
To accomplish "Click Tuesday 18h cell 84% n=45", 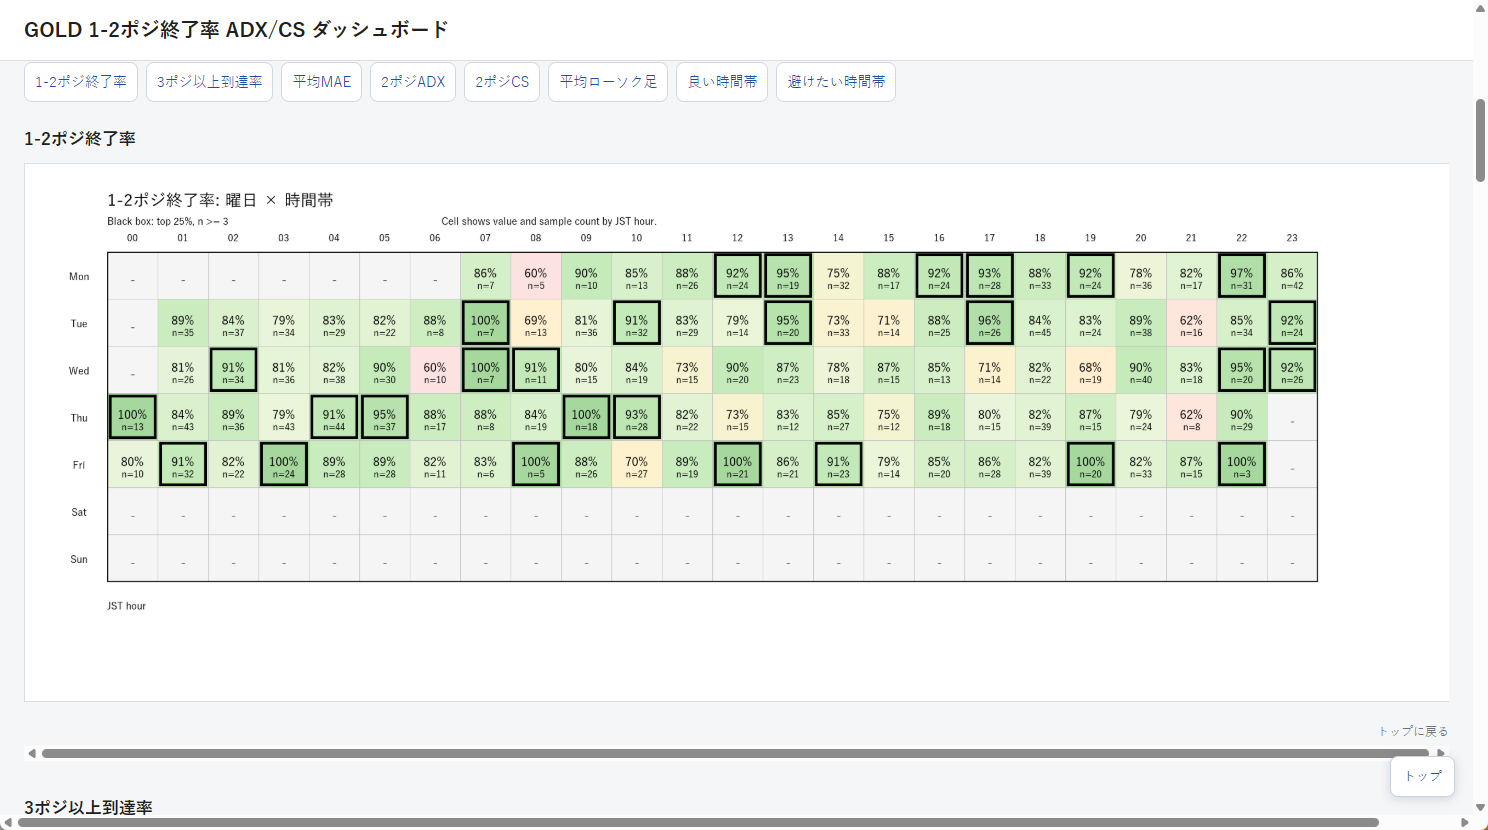I will pos(1040,324).
